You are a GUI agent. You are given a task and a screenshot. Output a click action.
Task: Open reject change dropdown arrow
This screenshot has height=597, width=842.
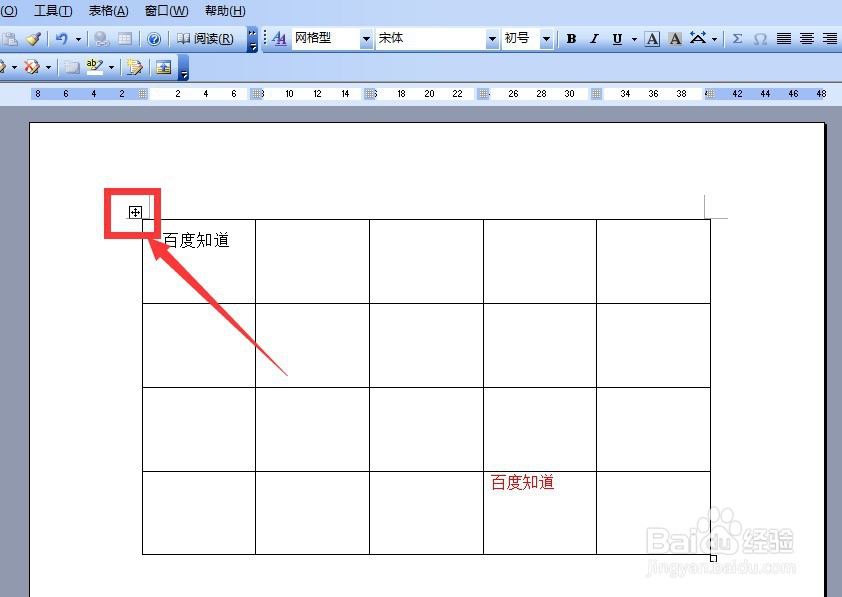(48, 67)
